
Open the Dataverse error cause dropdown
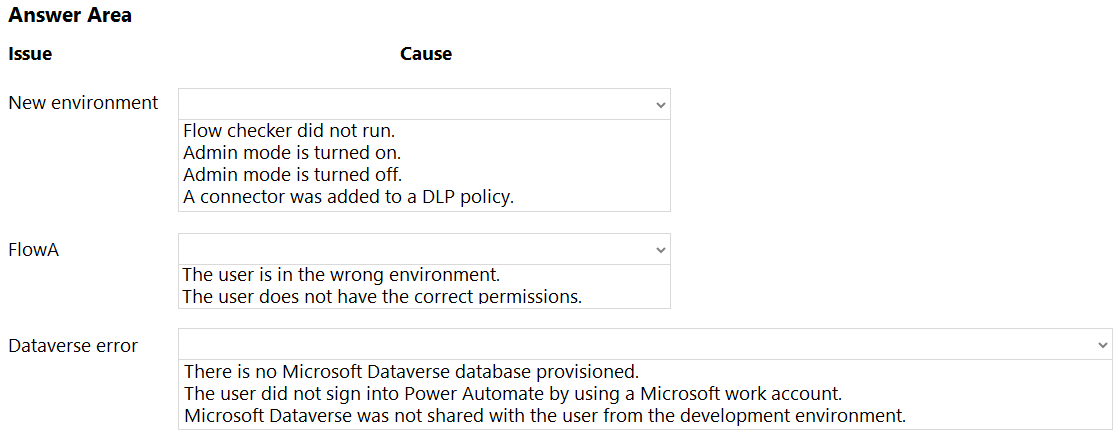tap(645, 344)
